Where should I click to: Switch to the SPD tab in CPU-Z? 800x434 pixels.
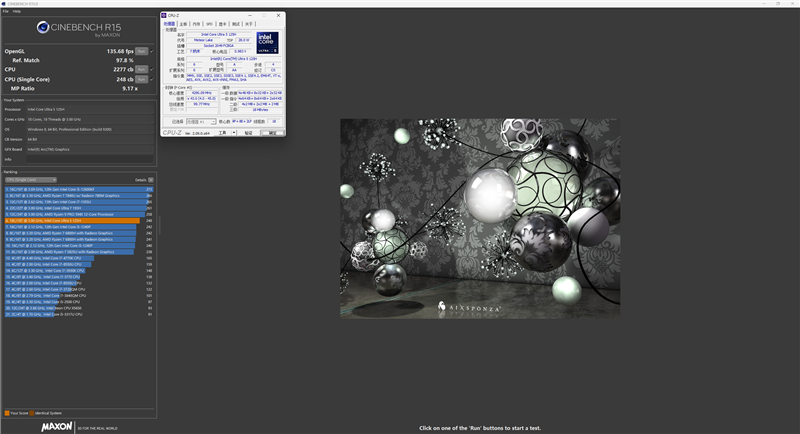pyautogui.click(x=209, y=24)
